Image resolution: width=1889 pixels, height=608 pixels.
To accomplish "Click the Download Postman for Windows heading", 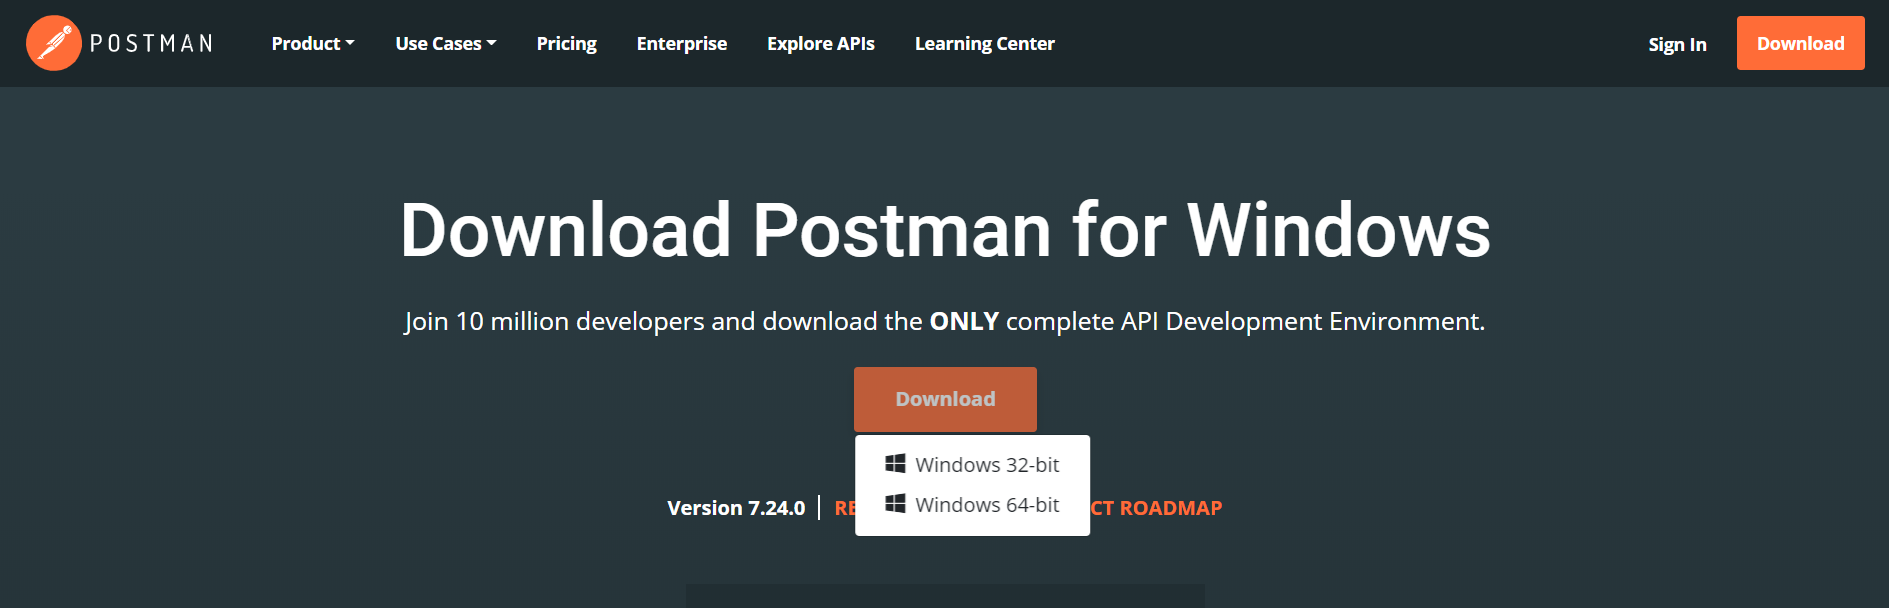I will [x=944, y=231].
